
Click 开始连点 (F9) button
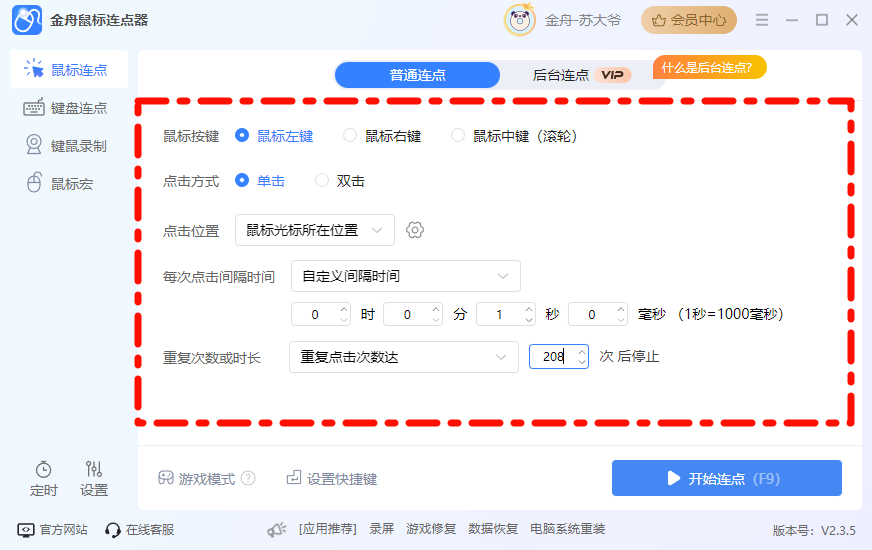coord(727,478)
